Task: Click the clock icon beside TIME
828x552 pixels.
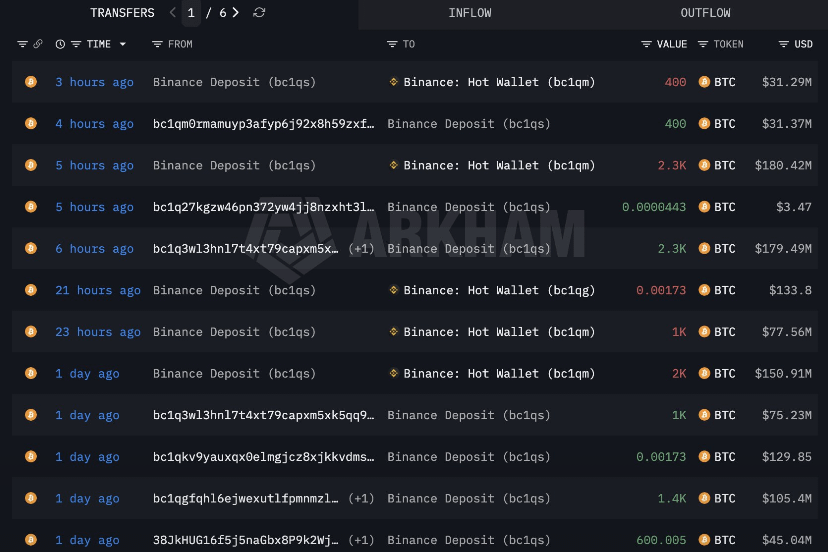Action: pyautogui.click(x=60, y=44)
